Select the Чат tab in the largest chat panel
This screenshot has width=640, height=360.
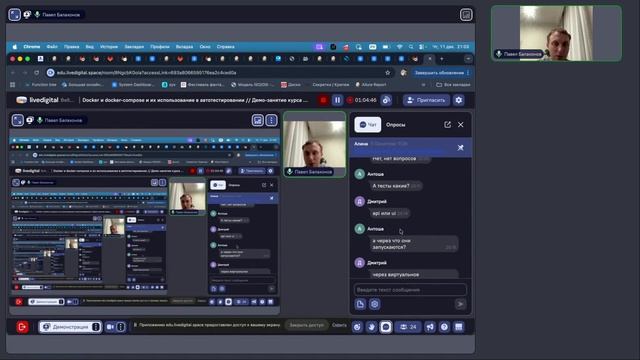pyautogui.click(x=368, y=124)
